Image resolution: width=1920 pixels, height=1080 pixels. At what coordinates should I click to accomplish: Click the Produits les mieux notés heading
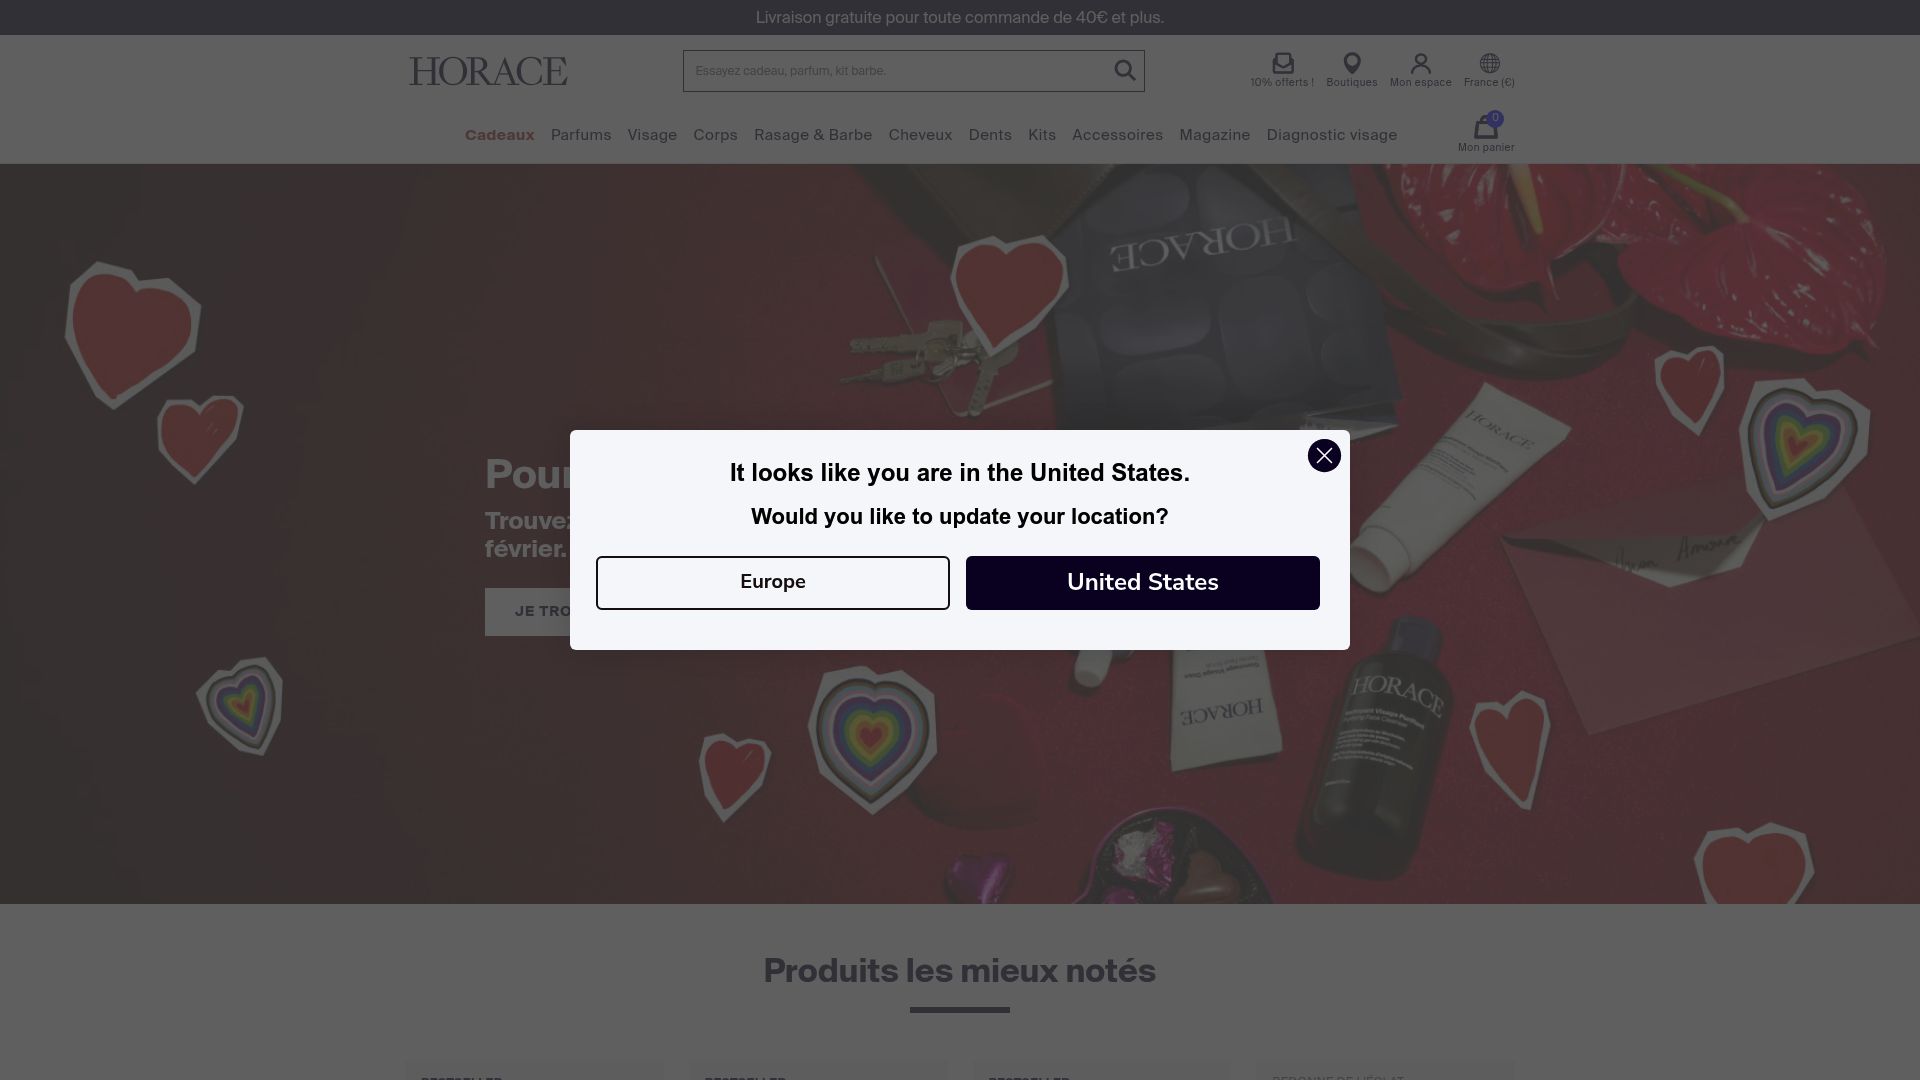960,971
